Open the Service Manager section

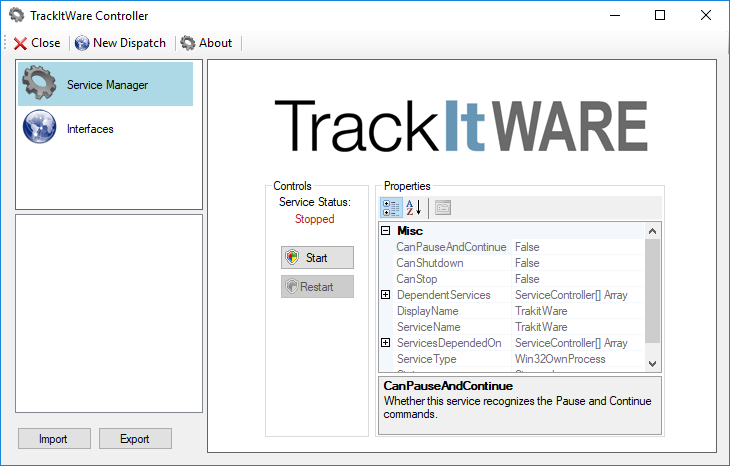point(105,84)
